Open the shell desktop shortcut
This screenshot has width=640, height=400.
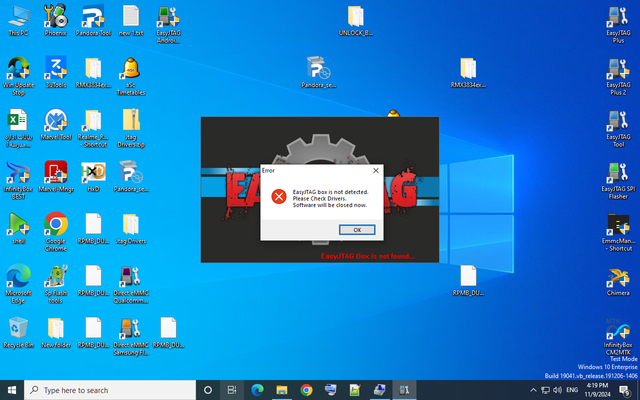click(x=18, y=228)
